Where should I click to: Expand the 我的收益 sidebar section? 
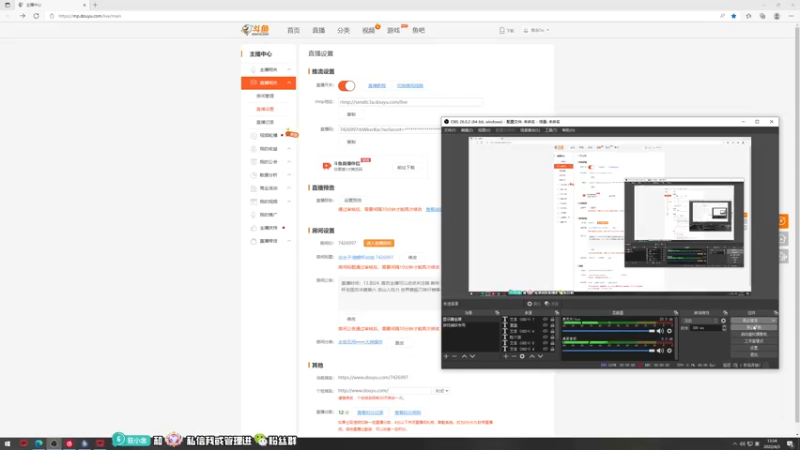(x=289, y=148)
